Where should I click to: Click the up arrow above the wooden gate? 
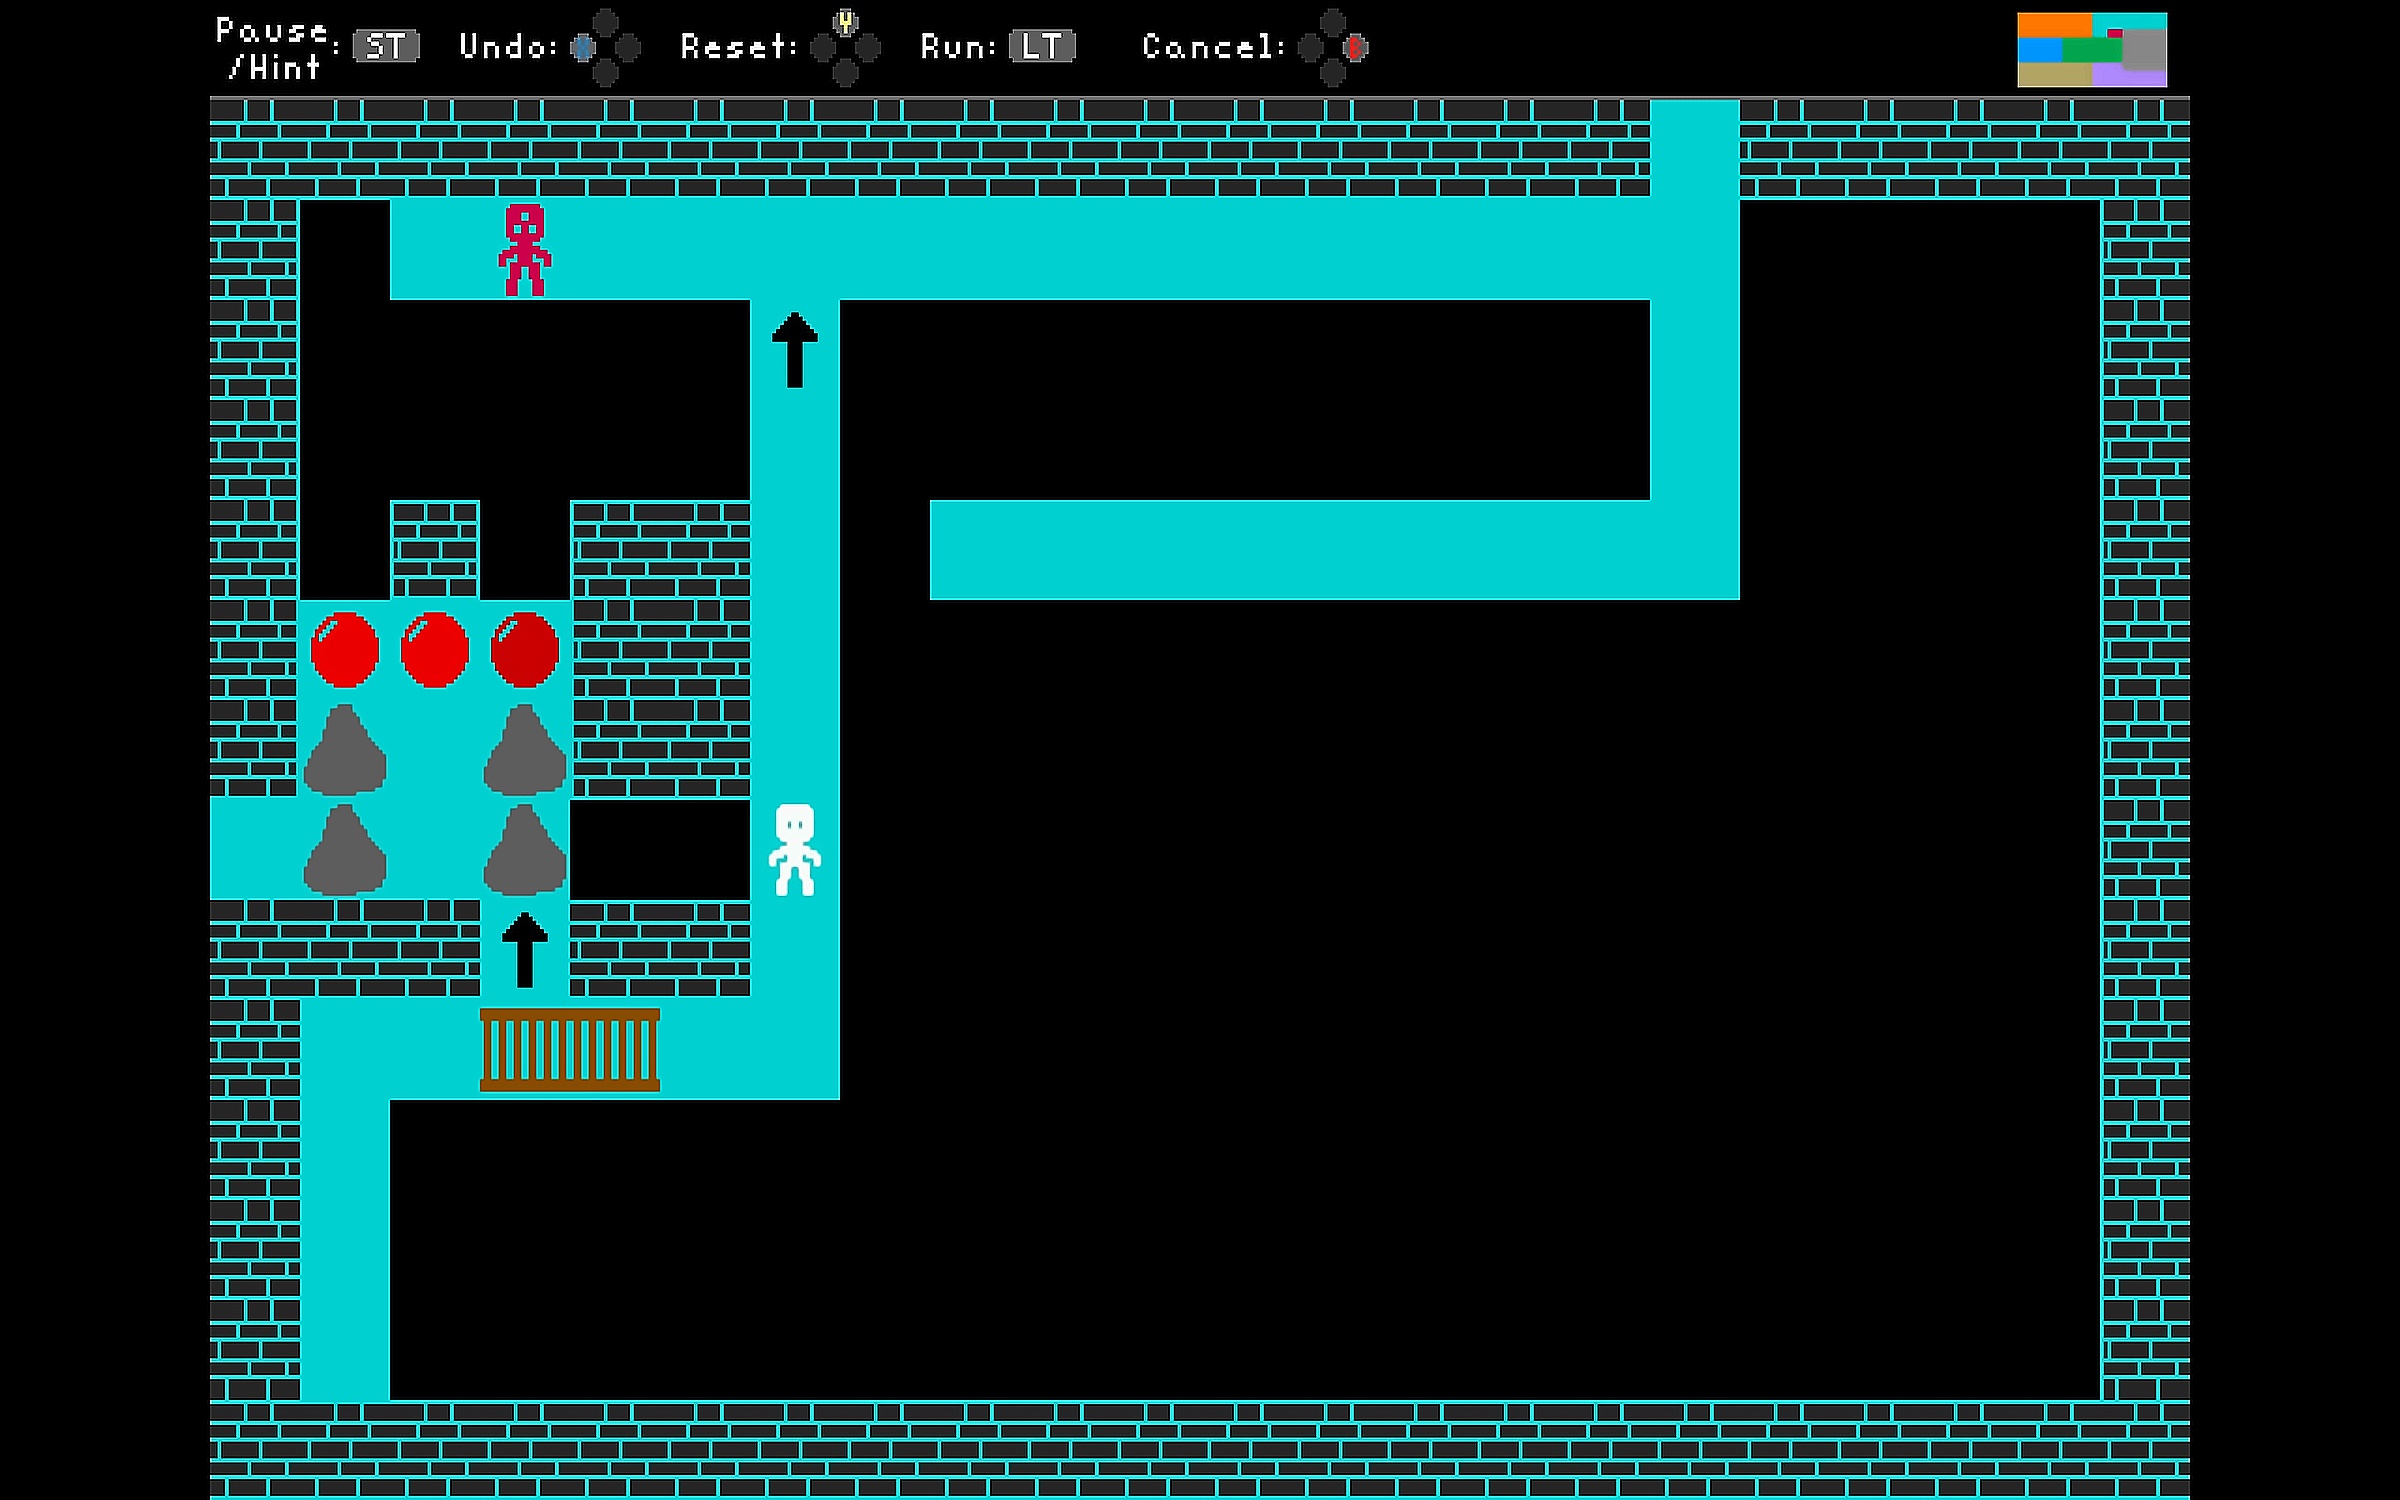[525, 949]
